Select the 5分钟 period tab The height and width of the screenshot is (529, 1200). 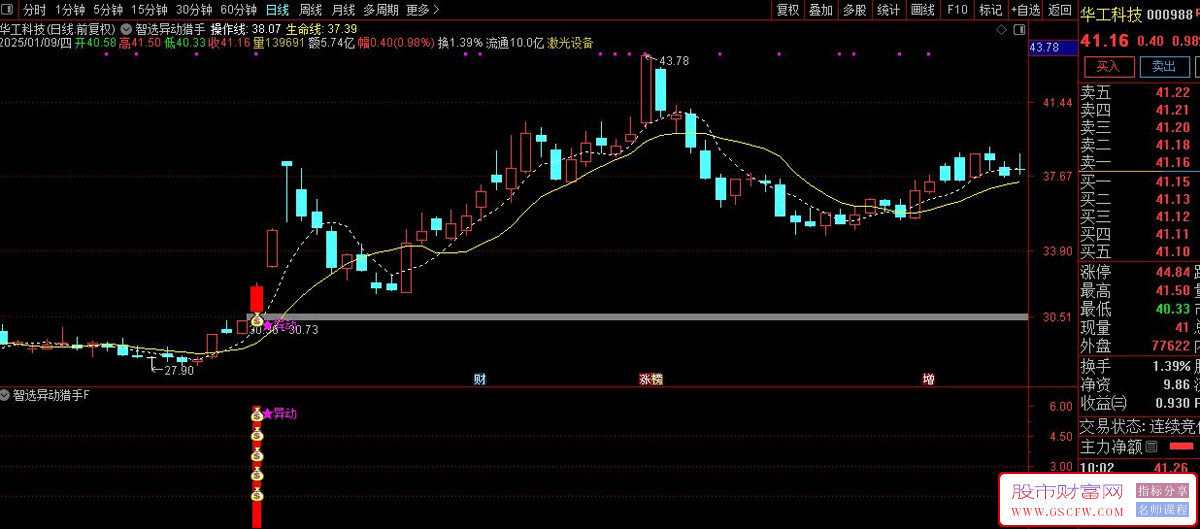[x=109, y=10]
